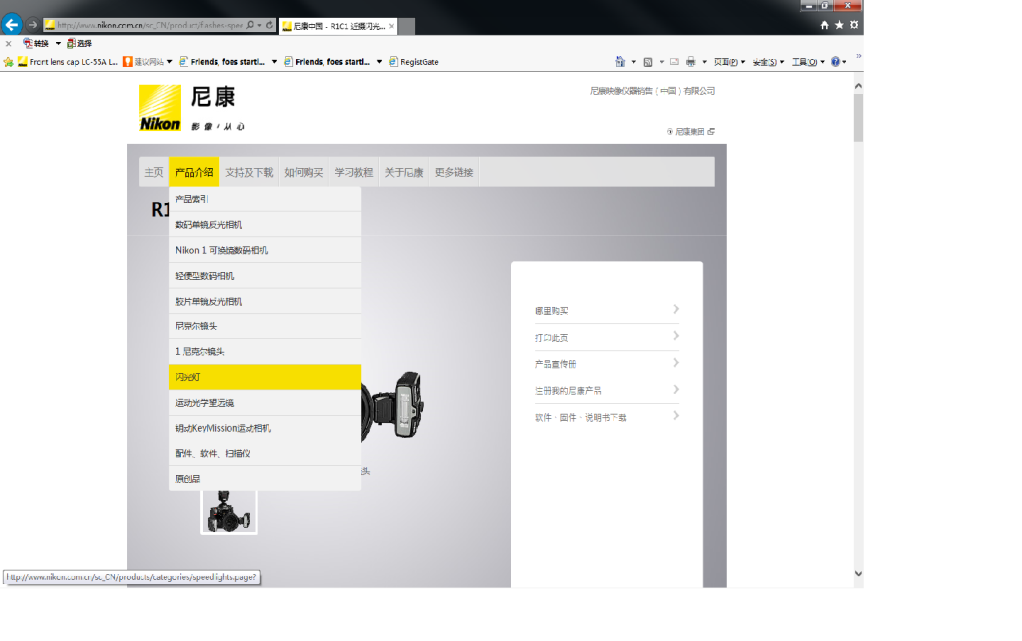This screenshot has height=641, width=1022.
Task: Select the 支持及下载 navigation tab
Action: click(x=249, y=172)
